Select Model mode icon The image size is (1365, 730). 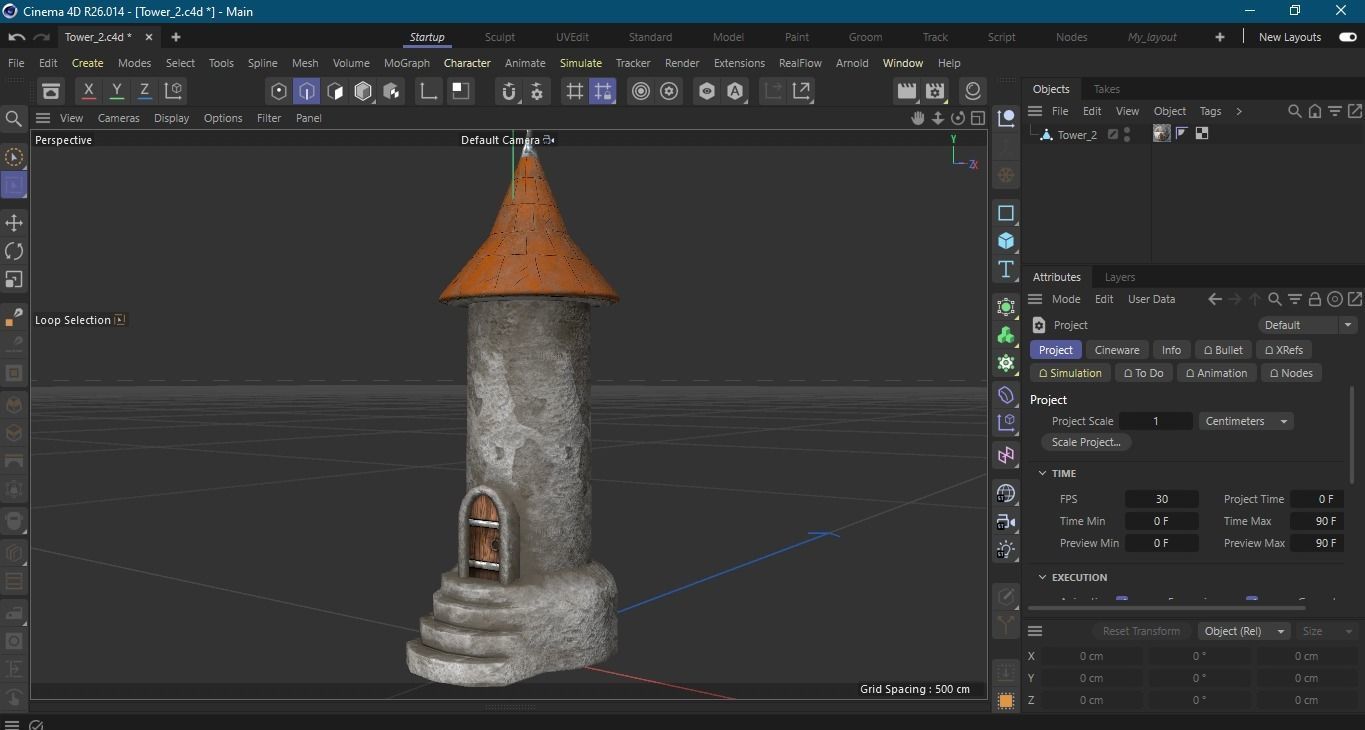364,91
